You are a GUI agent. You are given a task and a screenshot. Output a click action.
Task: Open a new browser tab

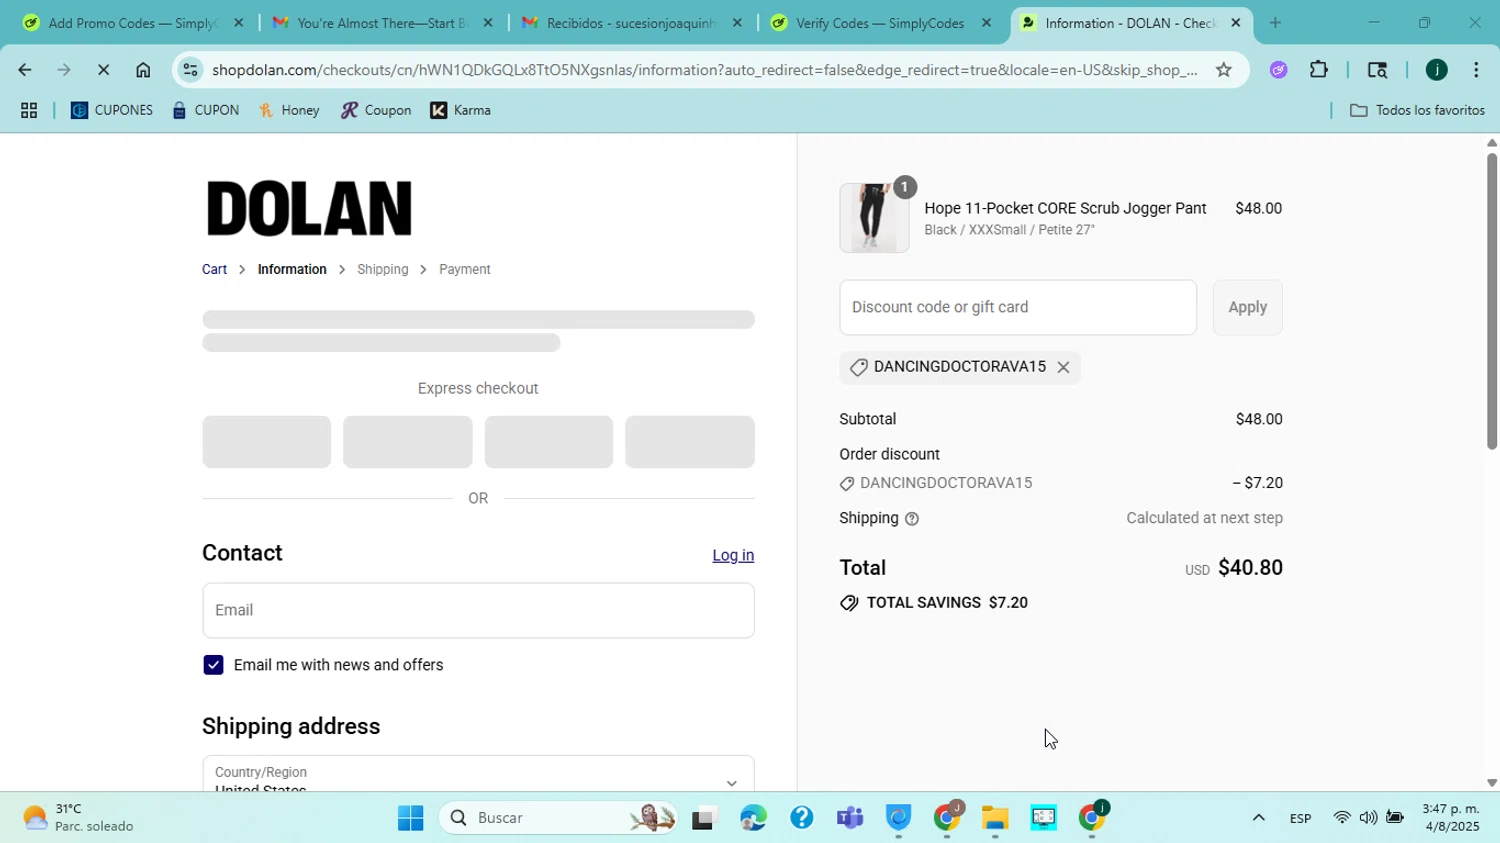[x=1275, y=23]
